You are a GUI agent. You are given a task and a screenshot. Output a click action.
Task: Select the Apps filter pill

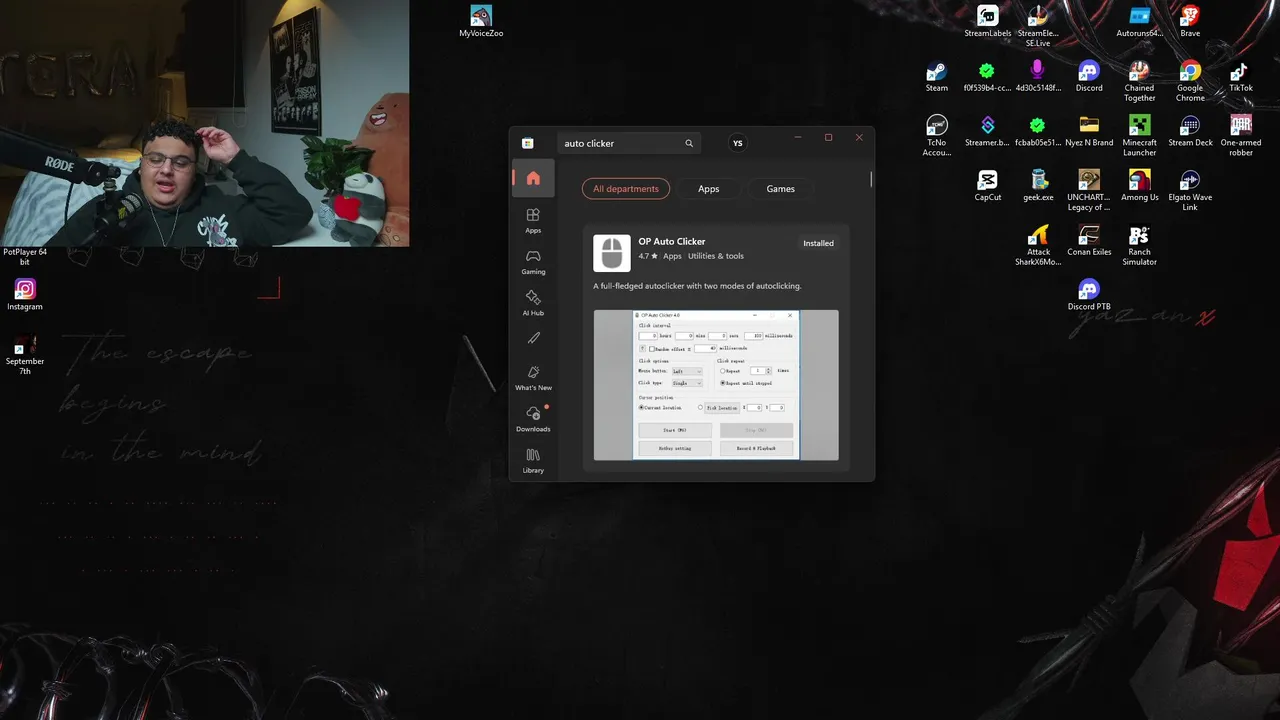[709, 189]
